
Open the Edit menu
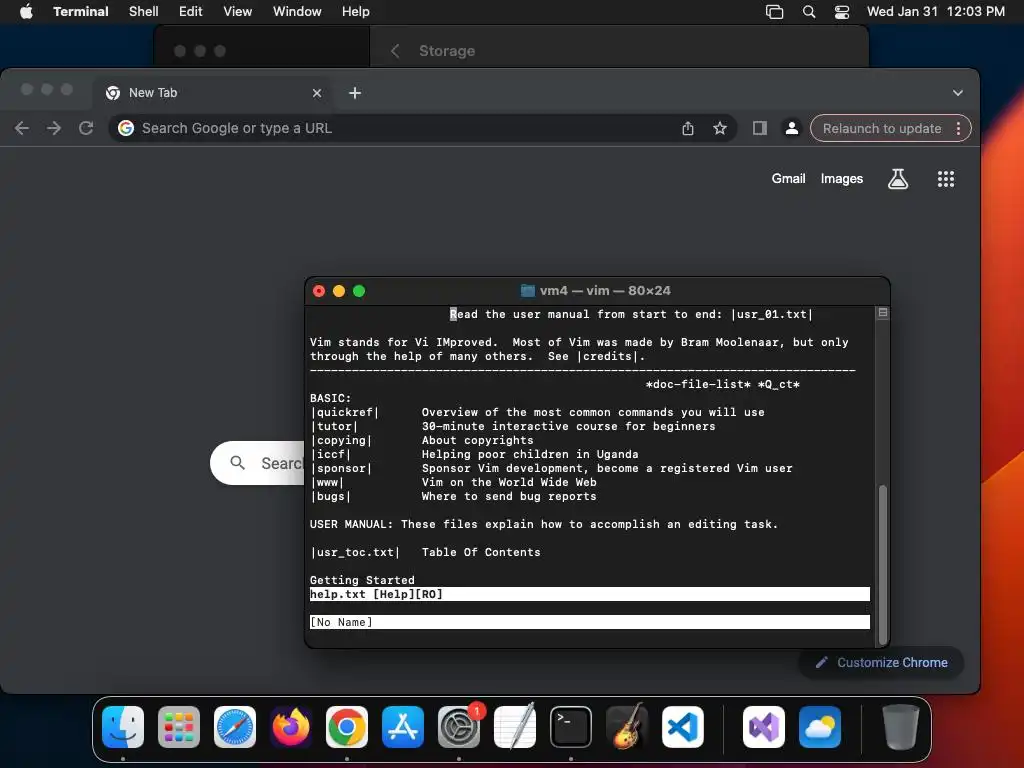[x=191, y=12]
